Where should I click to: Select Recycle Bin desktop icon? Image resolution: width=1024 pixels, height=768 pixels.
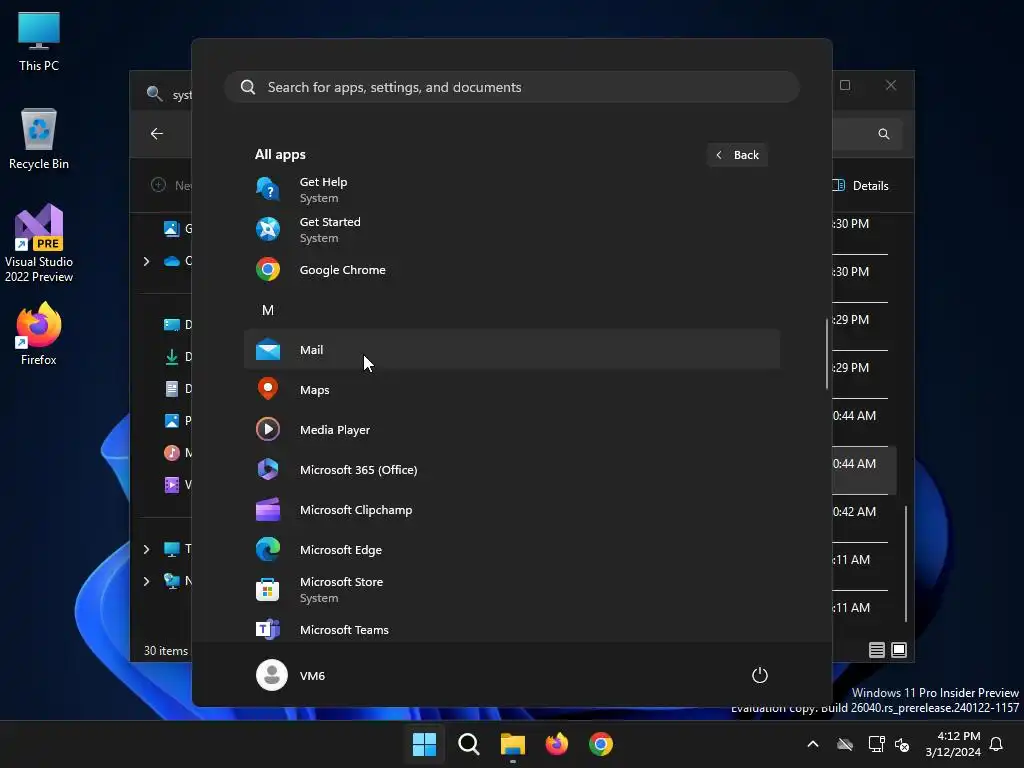(39, 139)
